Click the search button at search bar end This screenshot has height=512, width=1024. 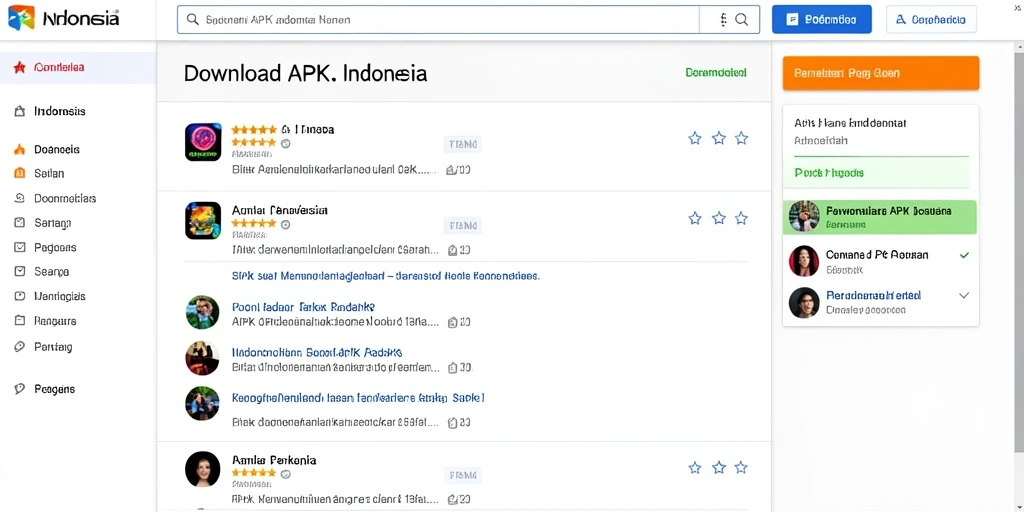pos(742,20)
